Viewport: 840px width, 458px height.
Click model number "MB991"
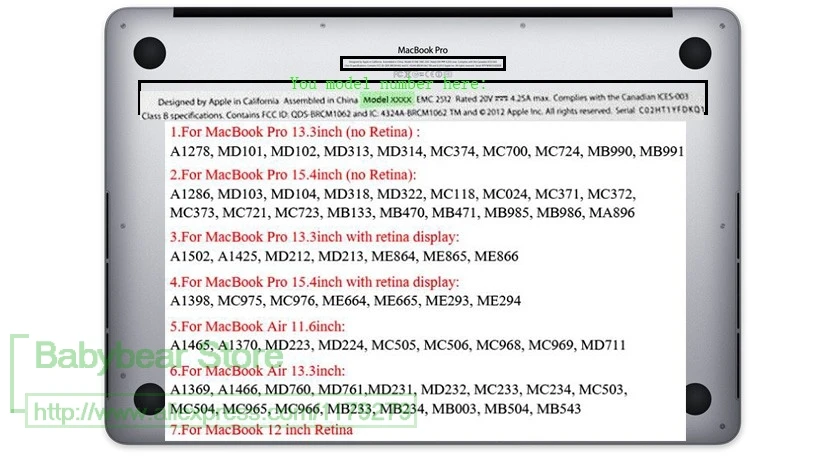[662, 152]
